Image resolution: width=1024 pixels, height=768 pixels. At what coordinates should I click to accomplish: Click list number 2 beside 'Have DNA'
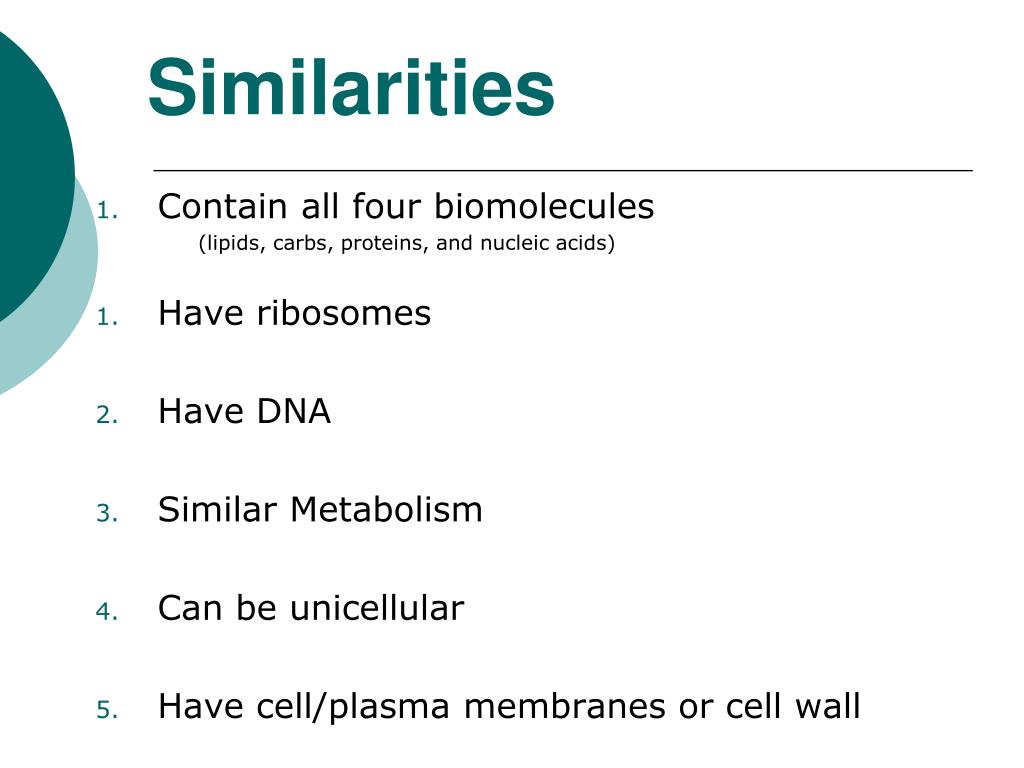[107, 415]
